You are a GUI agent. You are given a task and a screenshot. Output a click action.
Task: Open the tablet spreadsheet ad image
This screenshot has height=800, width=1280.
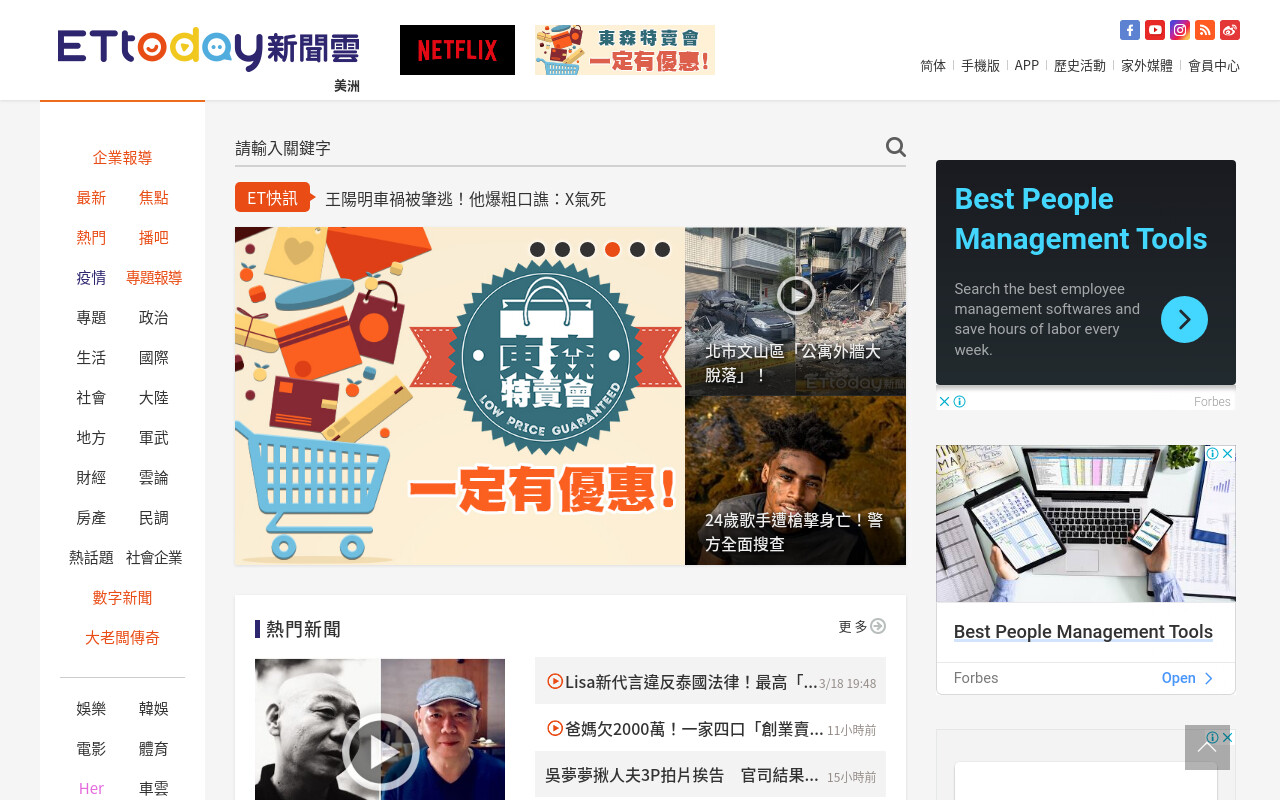(1086, 523)
